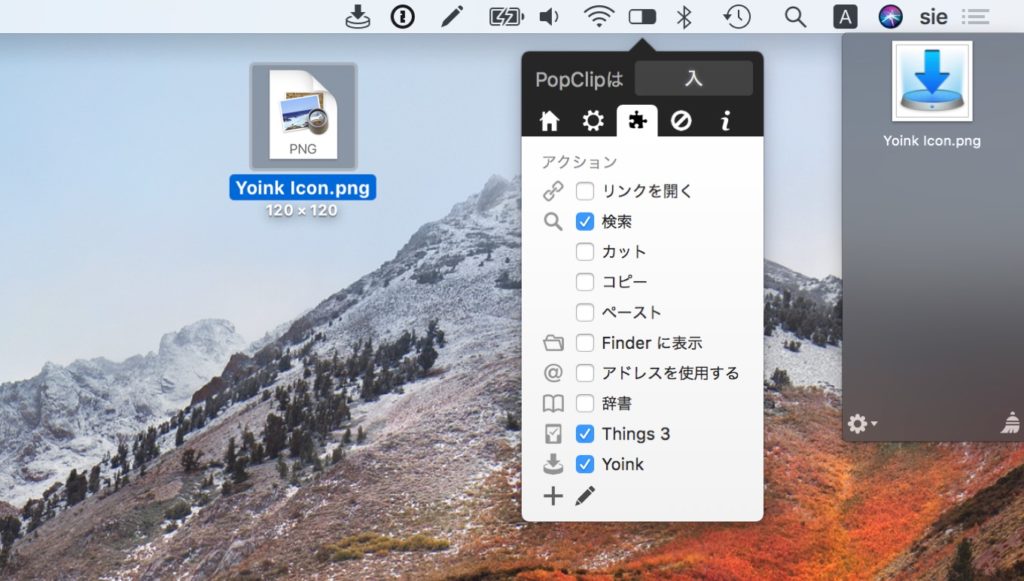
Task: Open Wi-Fi menu
Action: click(598, 16)
